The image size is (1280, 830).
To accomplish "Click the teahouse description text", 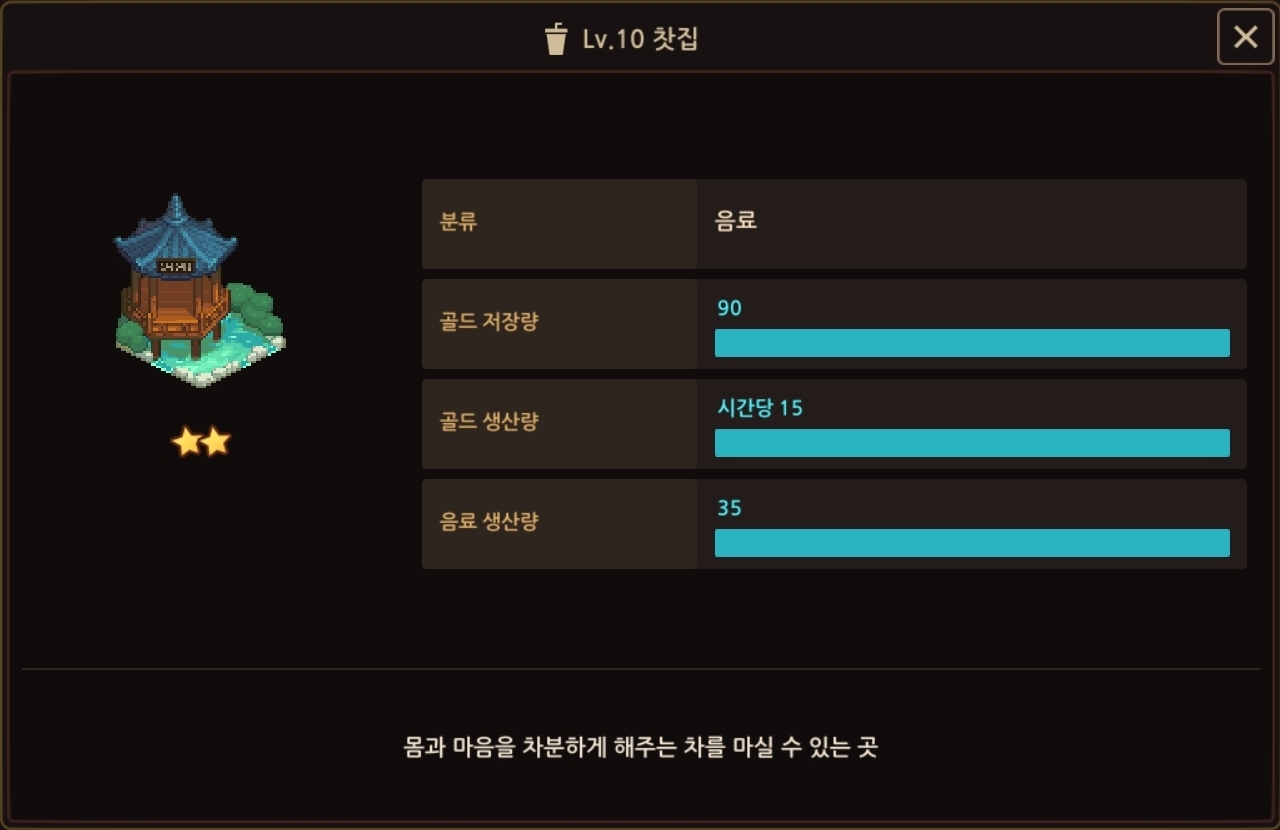I will click(x=640, y=747).
